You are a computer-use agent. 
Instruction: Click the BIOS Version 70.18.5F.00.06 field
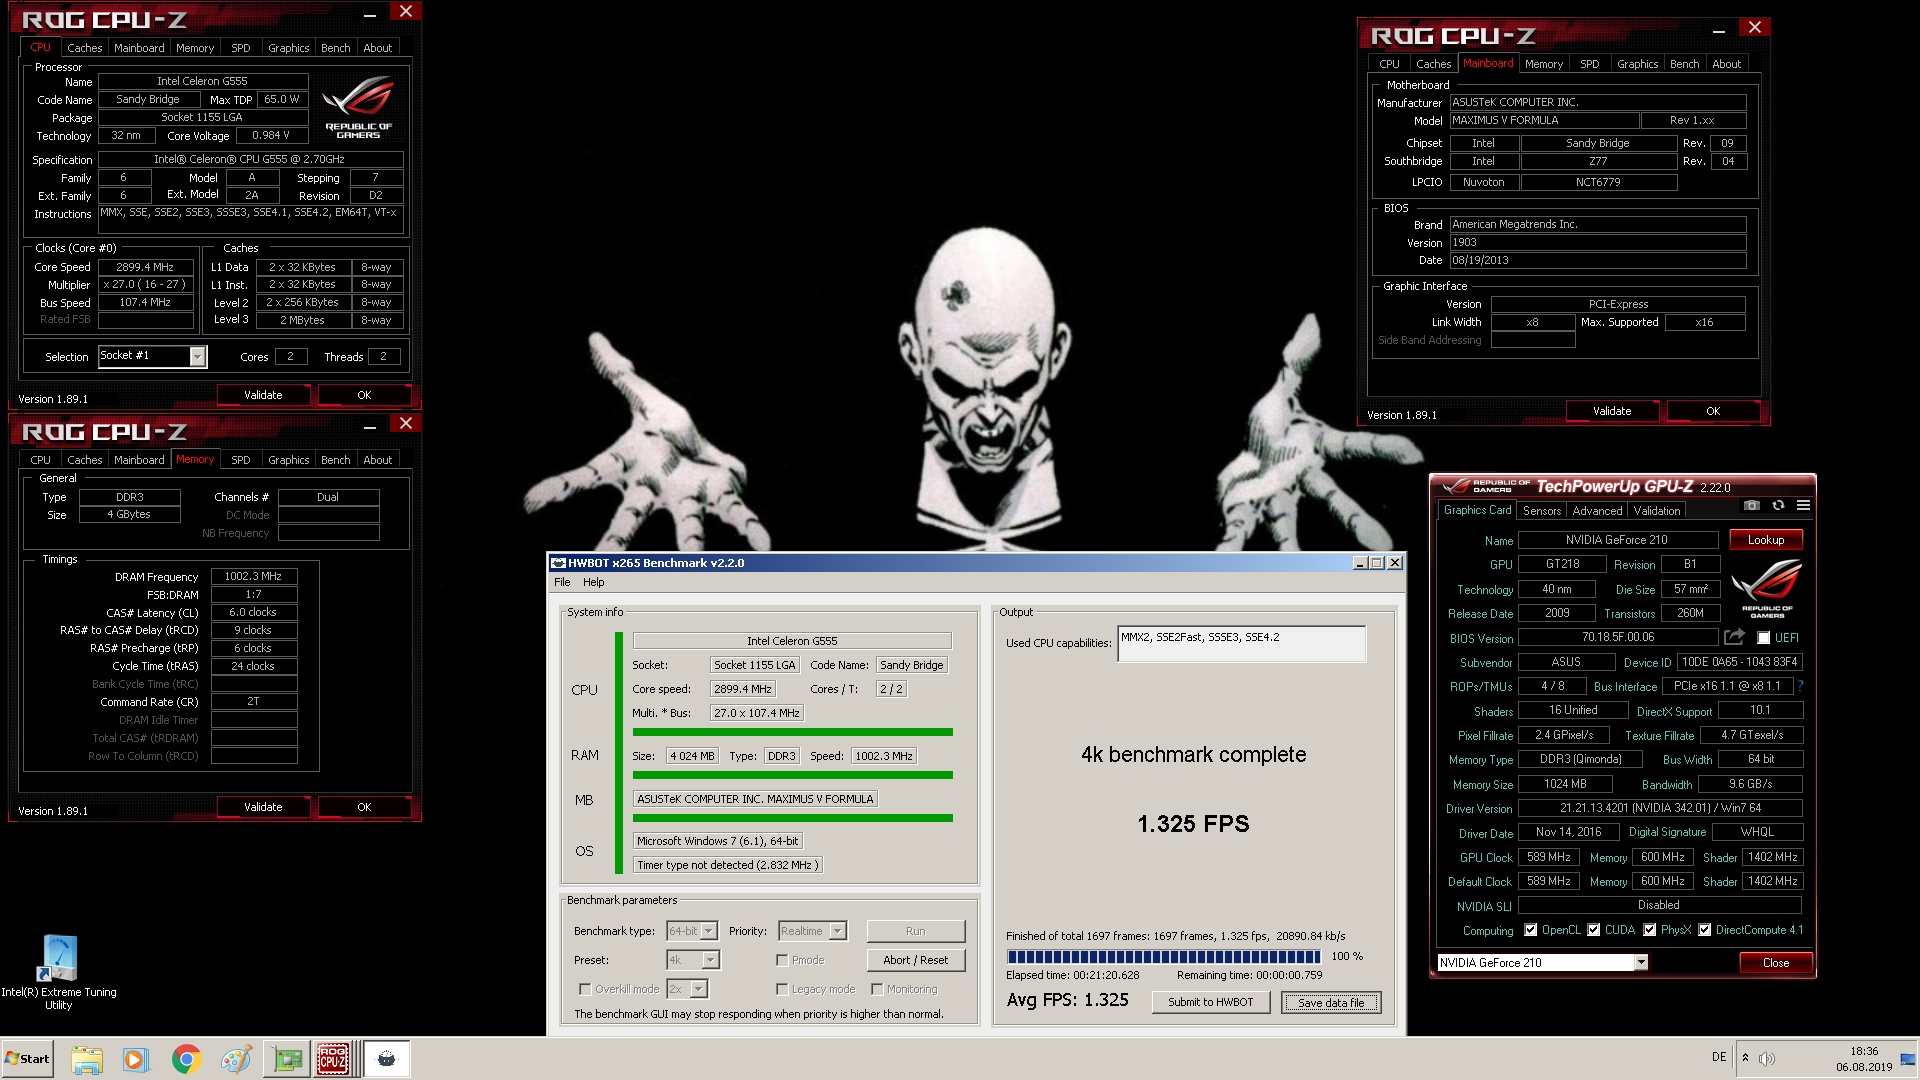coord(1618,638)
